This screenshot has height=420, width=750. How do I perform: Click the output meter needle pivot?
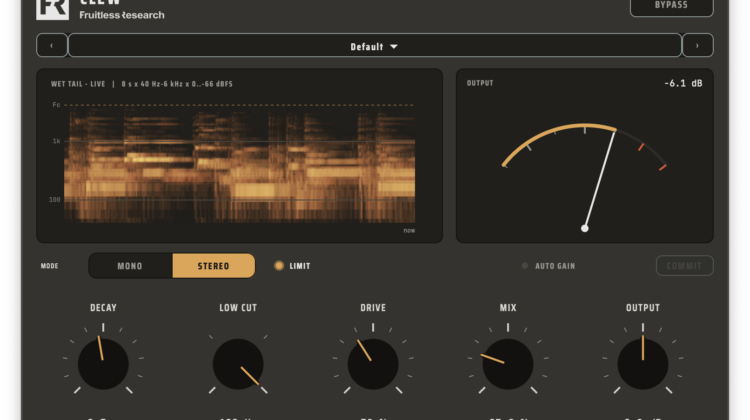point(585,228)
